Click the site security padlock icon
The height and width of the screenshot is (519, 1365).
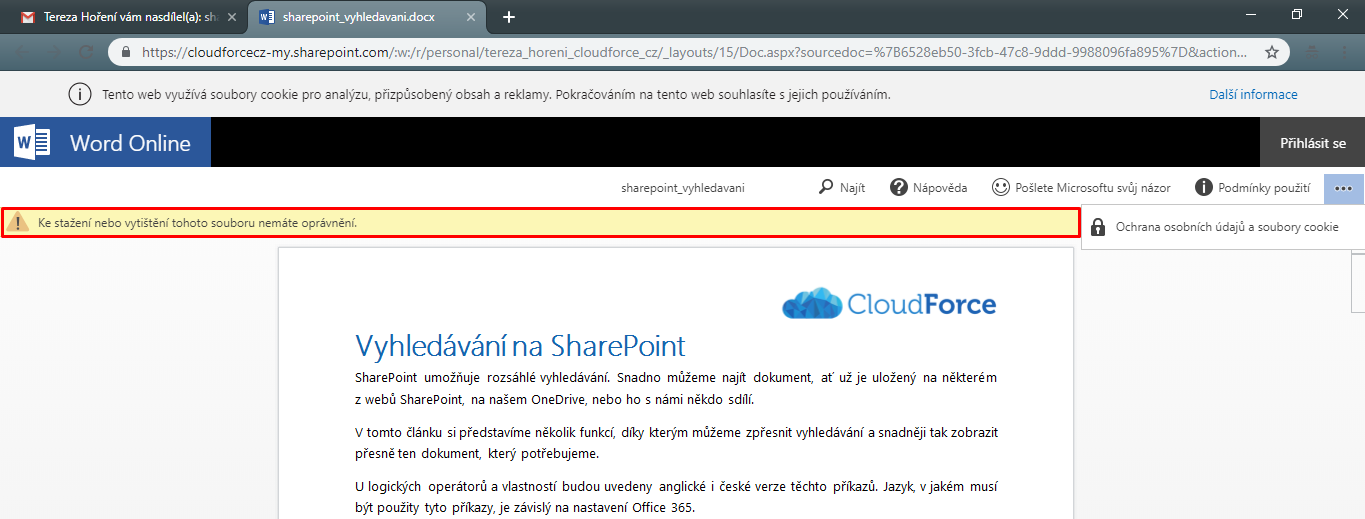(x=126, y=52)
